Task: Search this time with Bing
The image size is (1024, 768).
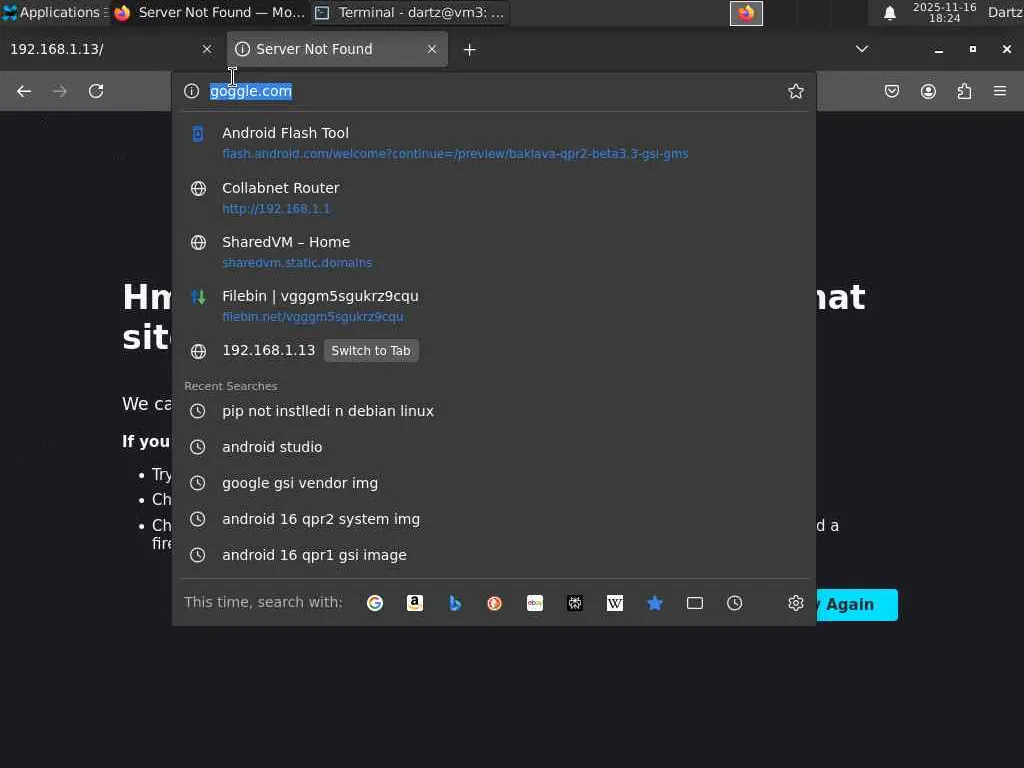Action: (x=455, y=603)
